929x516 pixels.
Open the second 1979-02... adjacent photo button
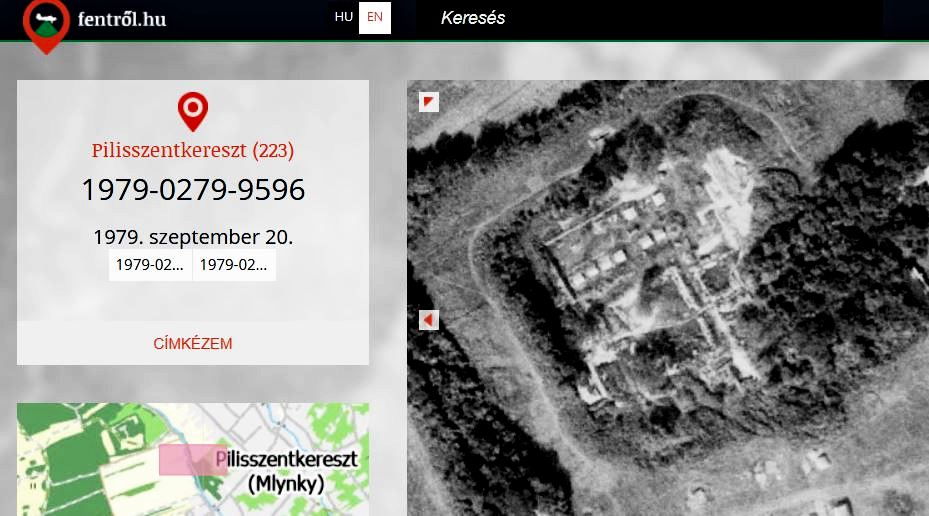click(x=234, y=265)
